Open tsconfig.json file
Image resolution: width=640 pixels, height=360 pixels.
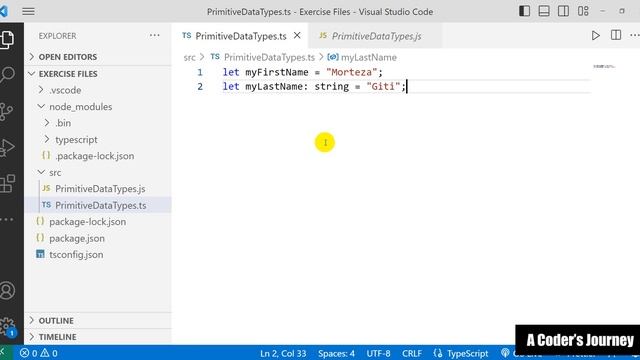pos(98,254)
